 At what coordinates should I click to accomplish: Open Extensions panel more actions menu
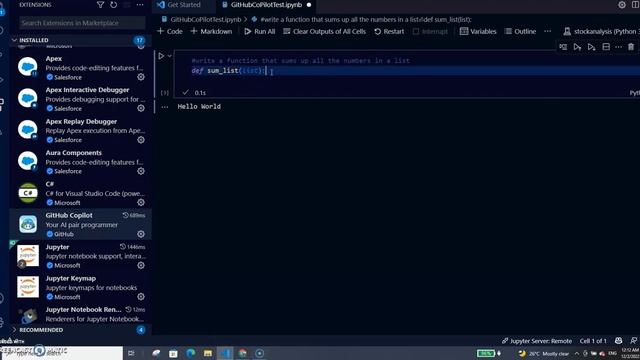[x=140, y=5]
